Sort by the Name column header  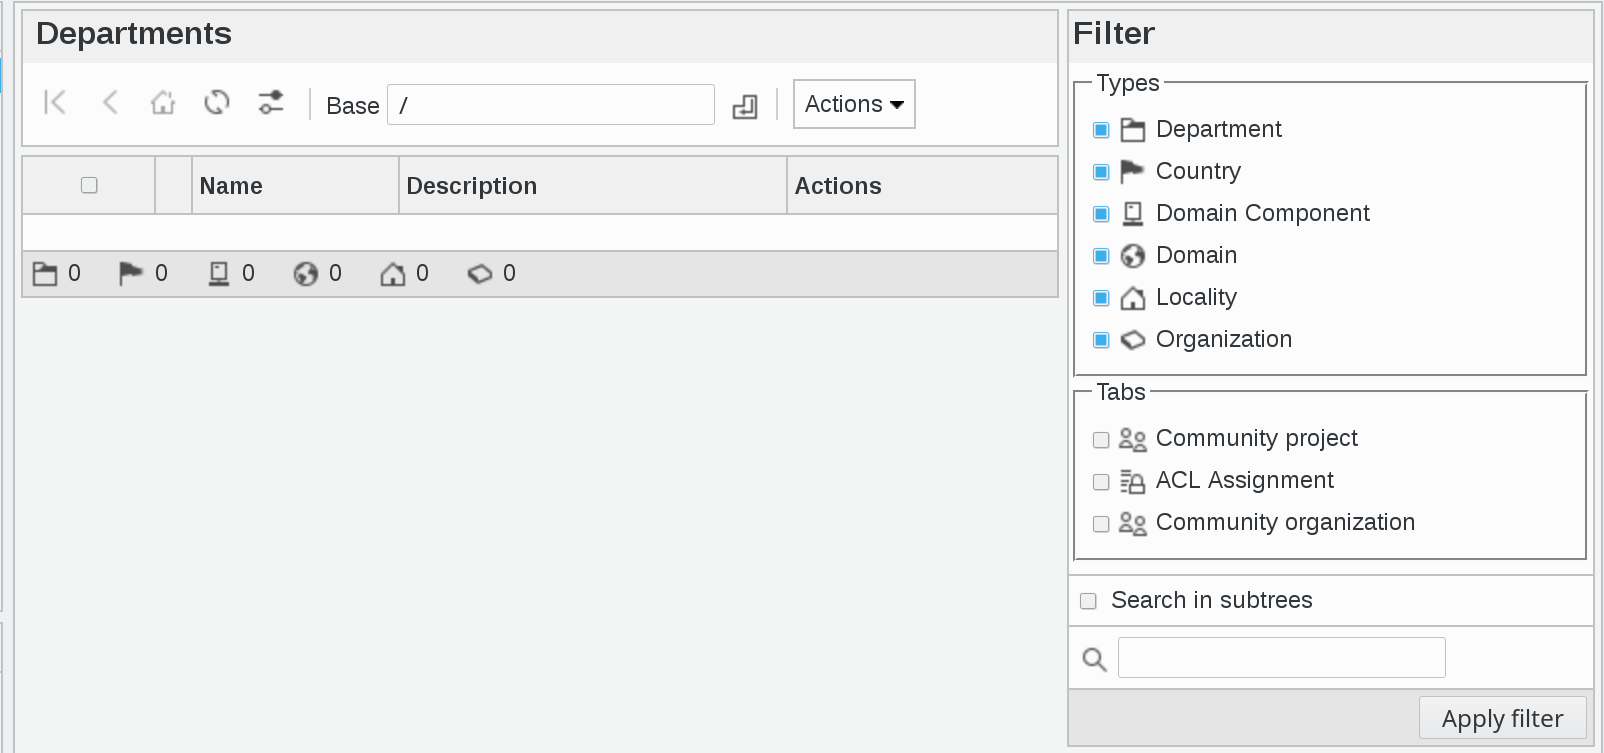[231, 186]
